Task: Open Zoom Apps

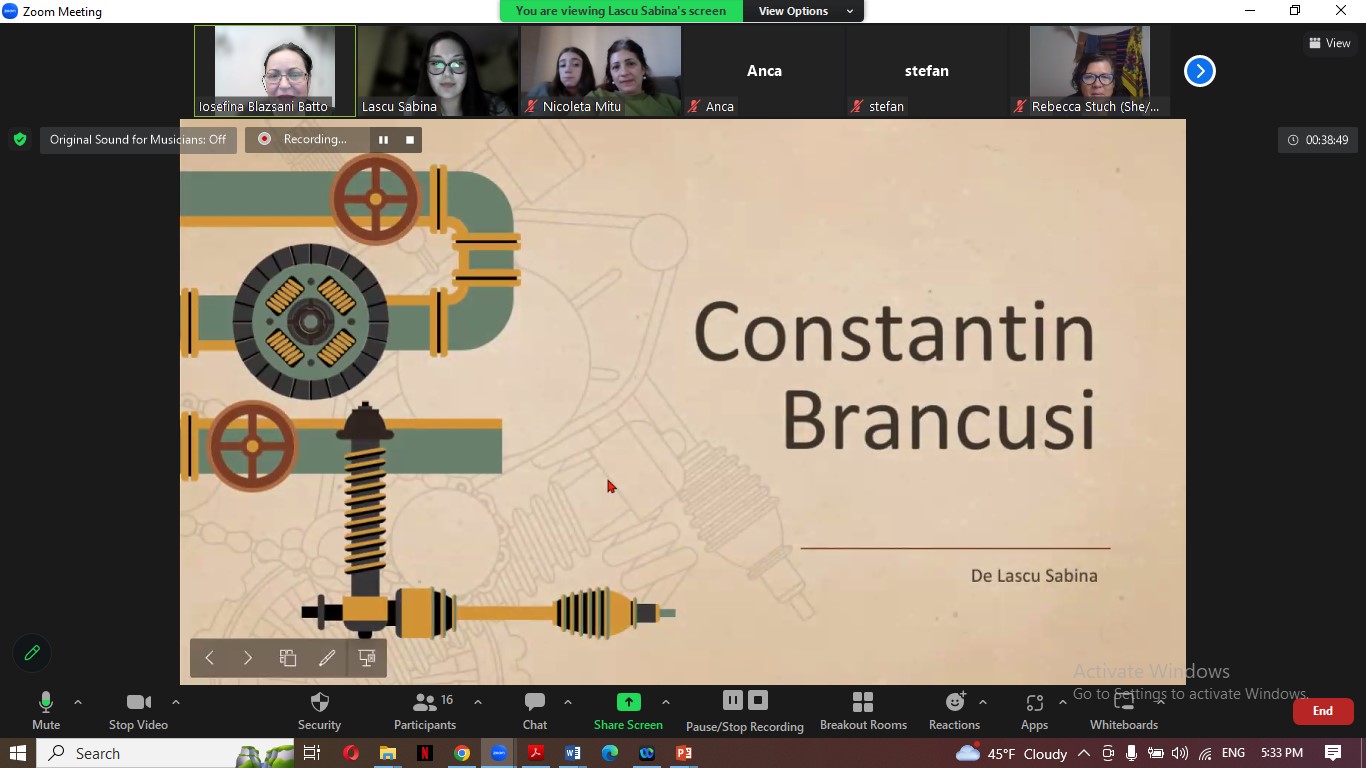Action: [1034, 711]
